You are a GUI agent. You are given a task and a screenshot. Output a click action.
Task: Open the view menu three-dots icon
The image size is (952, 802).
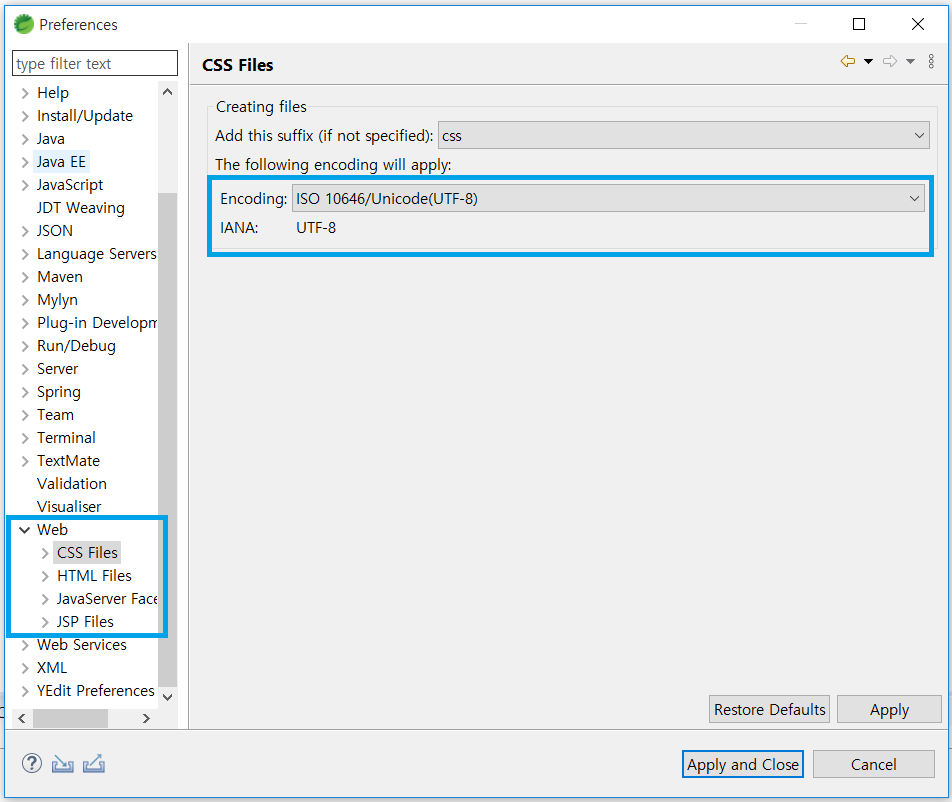point(931,61)
